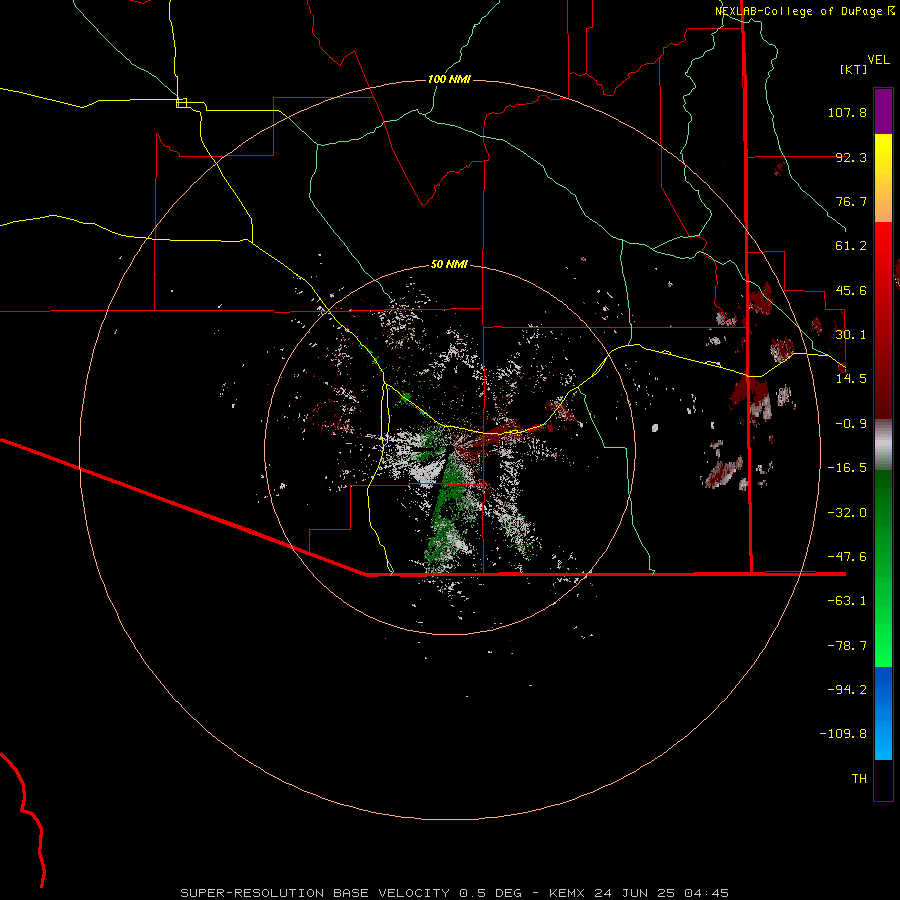Select the -32.0 velocity scale value
Screen dimensions: 900x900
click(847, 513)
